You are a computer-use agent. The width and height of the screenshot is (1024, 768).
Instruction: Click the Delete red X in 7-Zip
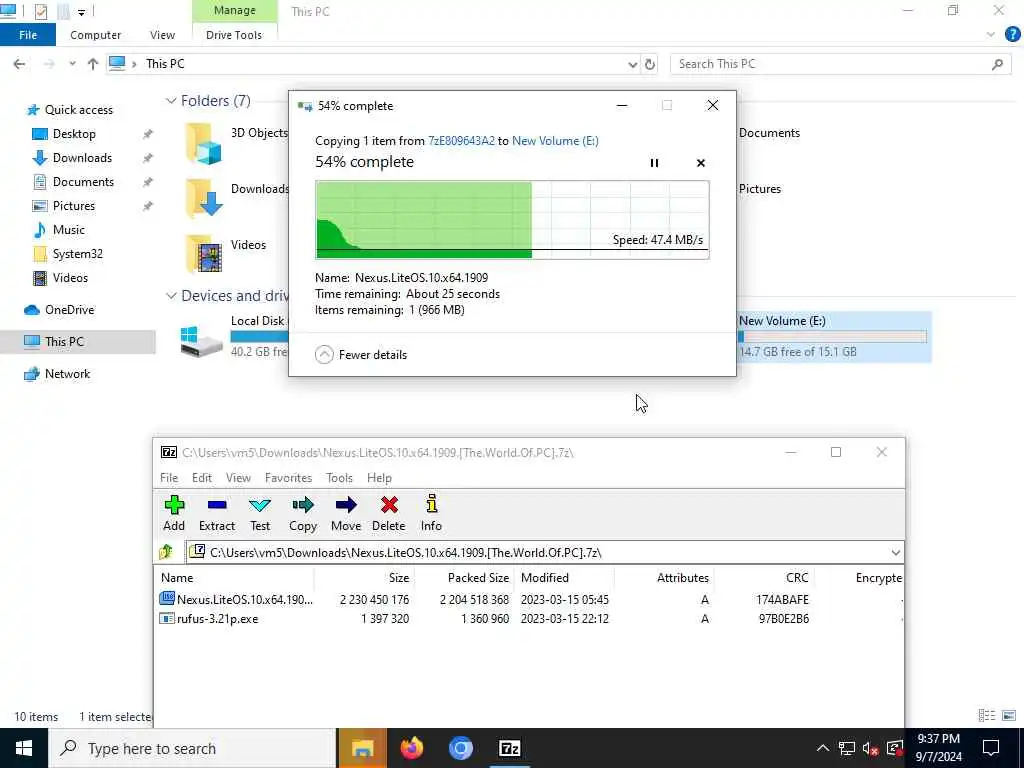tap(389, 505)
